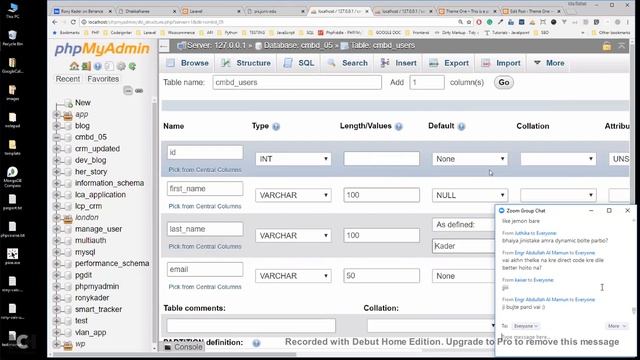Image resolution: width=640 pixels, height=360 pixels.
Task: Open Console bar at bottom
Action: click(184, 347)
